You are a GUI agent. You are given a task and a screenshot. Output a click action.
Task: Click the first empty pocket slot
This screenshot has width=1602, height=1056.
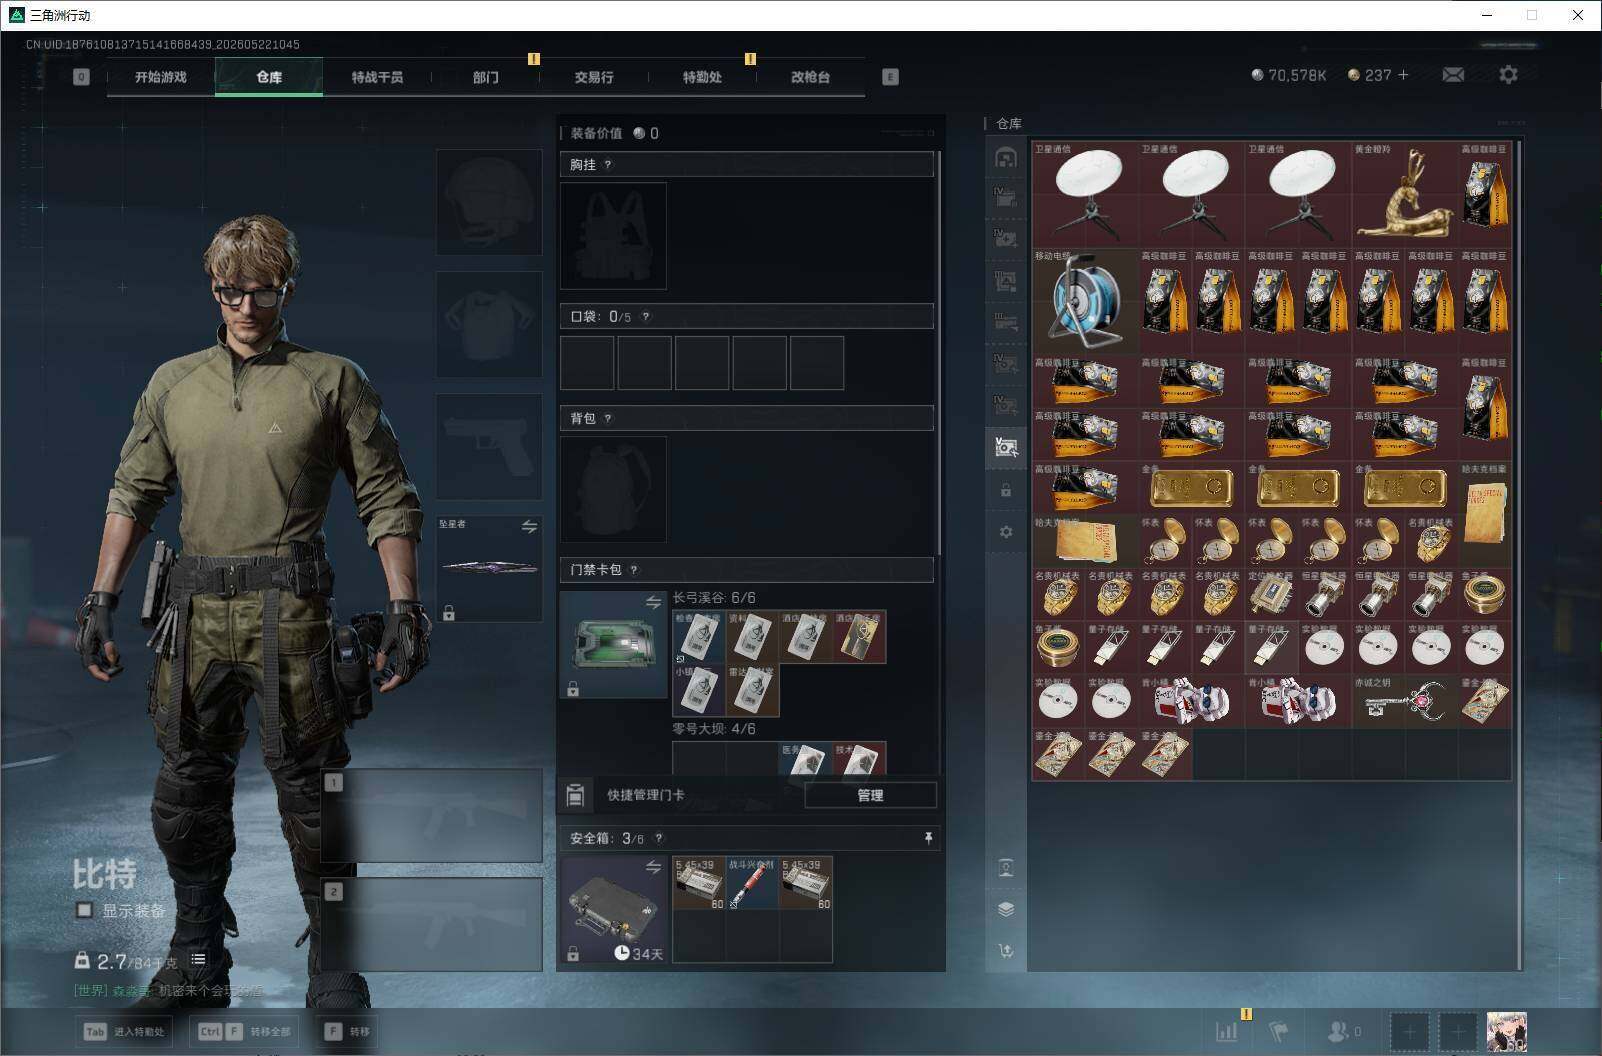click(587, 363)
